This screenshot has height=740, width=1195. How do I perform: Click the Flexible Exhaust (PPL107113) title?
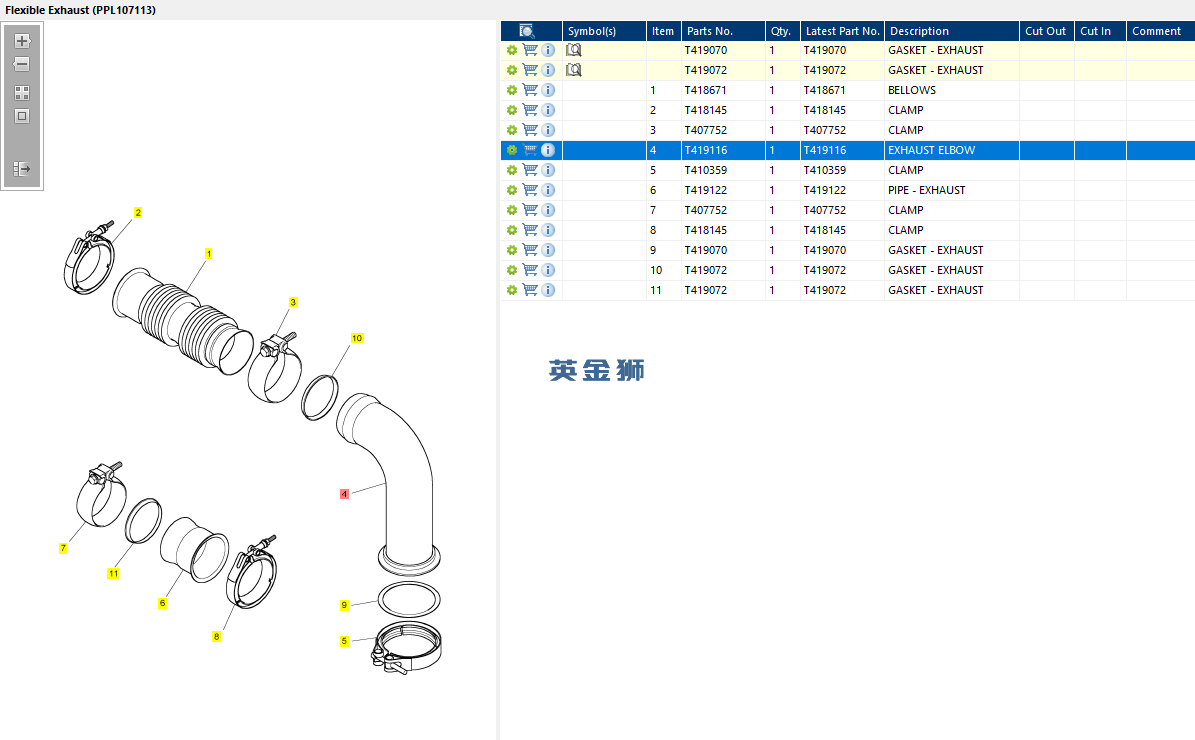(81, 10)
